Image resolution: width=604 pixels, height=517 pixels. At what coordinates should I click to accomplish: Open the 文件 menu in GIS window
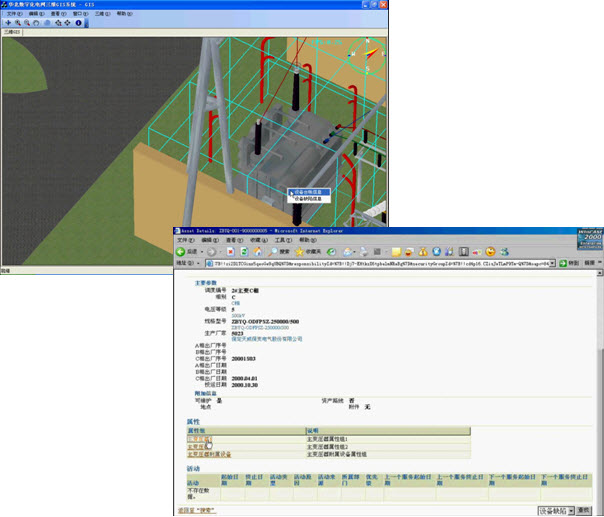[x=13, y=14]
